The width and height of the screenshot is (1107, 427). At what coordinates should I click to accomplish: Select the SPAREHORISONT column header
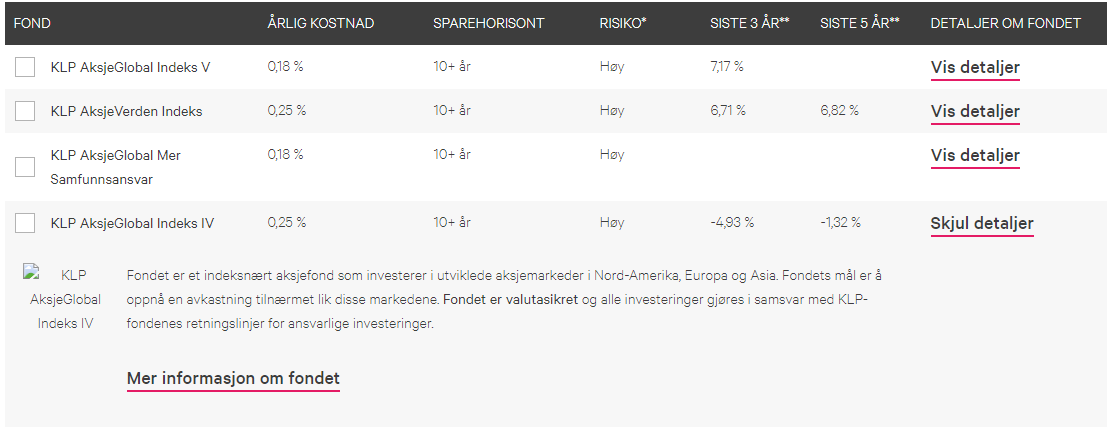pos(489,23)
